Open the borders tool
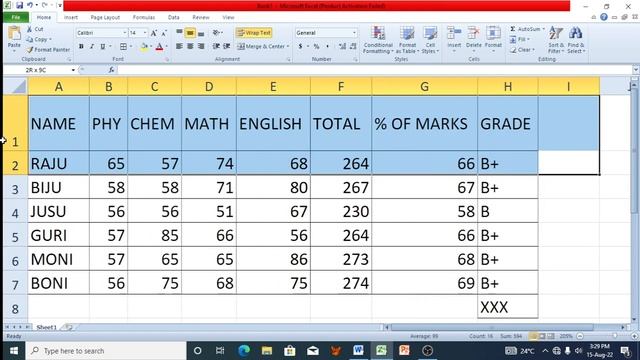This screenshot has width=640, height=360. click(123, 47)
